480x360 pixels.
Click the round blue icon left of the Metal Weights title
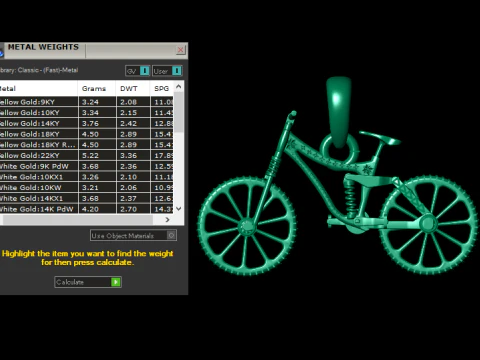click(1, 52)
